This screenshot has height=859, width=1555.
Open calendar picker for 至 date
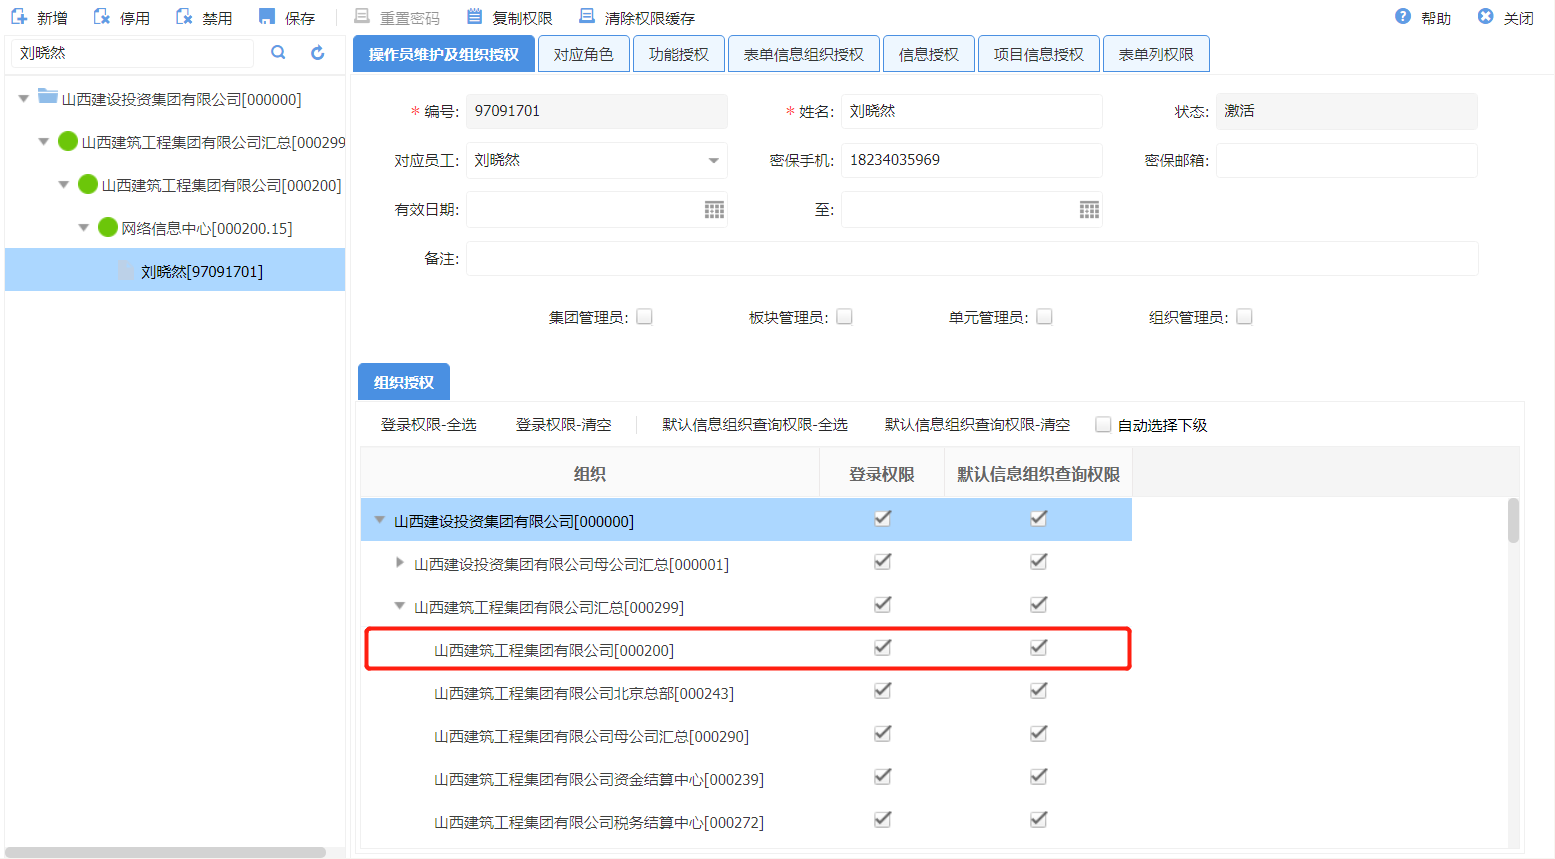click(x=1089, y=210)
